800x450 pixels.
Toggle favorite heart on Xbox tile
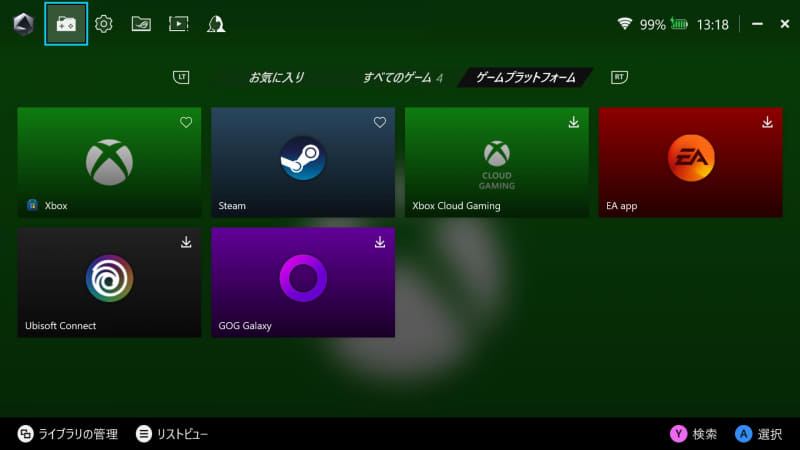coord(186,122)
